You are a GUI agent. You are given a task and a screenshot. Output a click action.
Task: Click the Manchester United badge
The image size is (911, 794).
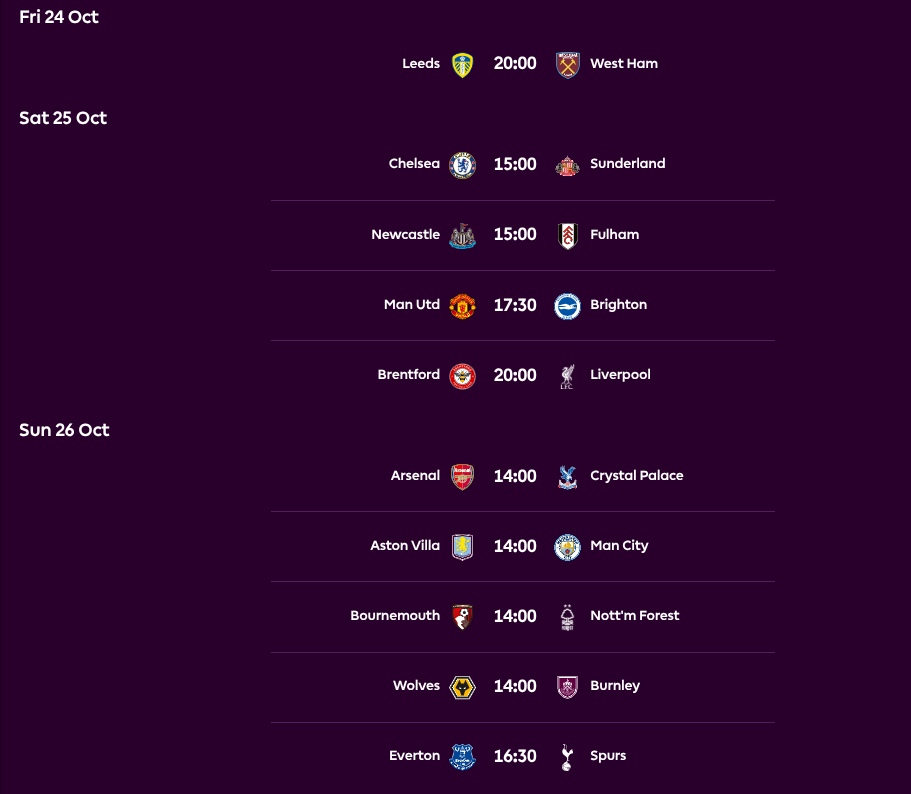click(462, 305)
